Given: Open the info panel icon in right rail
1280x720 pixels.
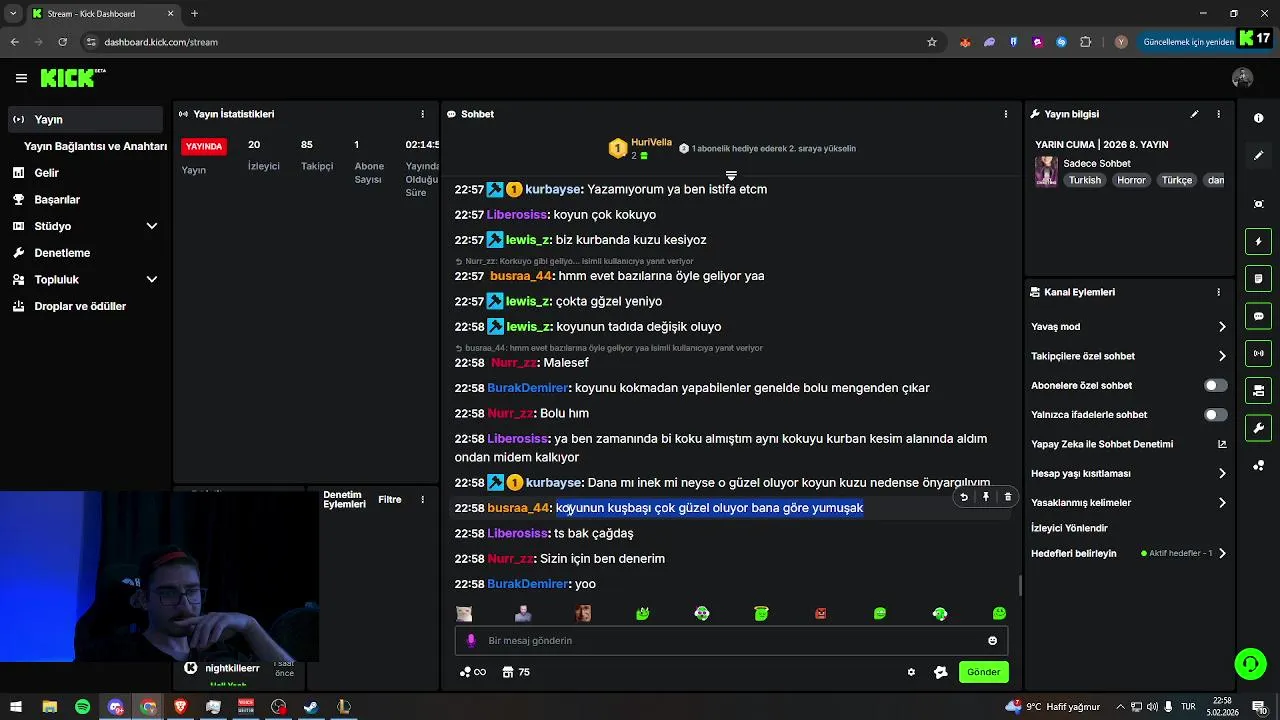Looking at the screenshot, I should click(x=1258, y=118).
